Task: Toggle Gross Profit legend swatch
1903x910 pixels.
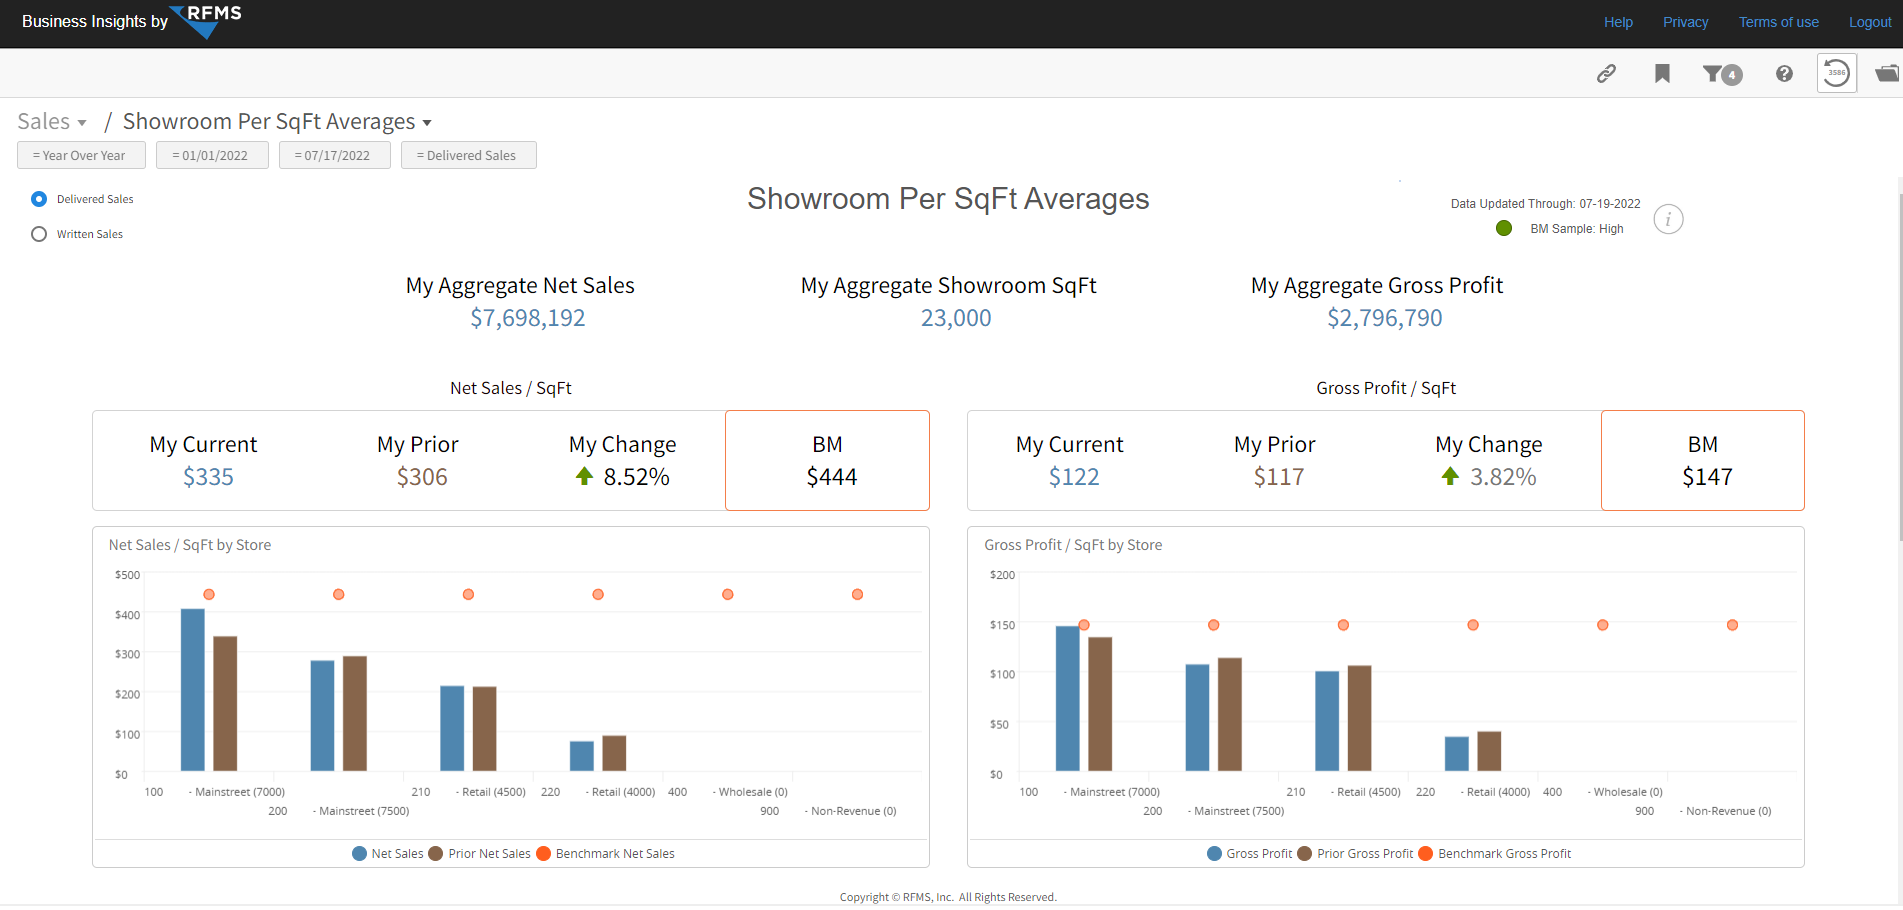Action: 1214,854
